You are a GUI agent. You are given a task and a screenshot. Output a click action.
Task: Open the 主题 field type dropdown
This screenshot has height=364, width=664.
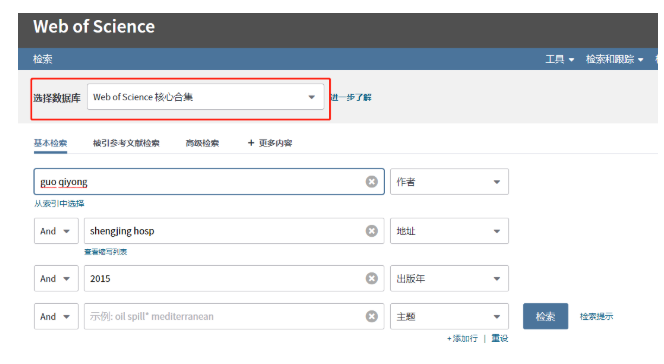pos(449,316)
